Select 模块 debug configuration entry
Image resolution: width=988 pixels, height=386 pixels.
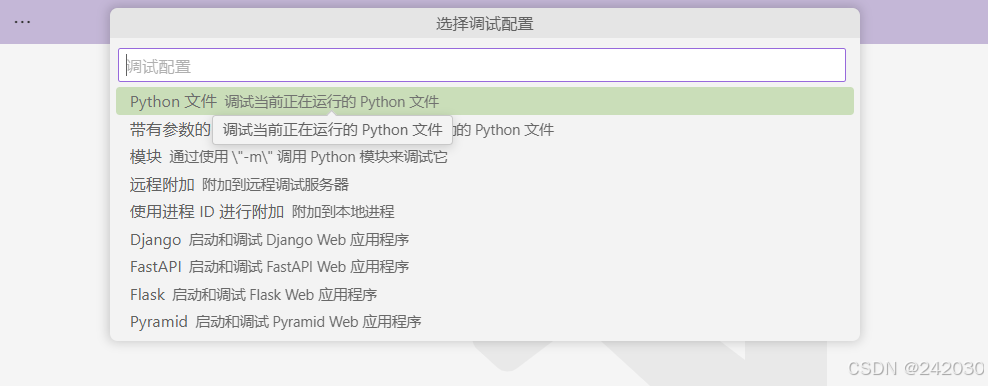pos(485,157)
